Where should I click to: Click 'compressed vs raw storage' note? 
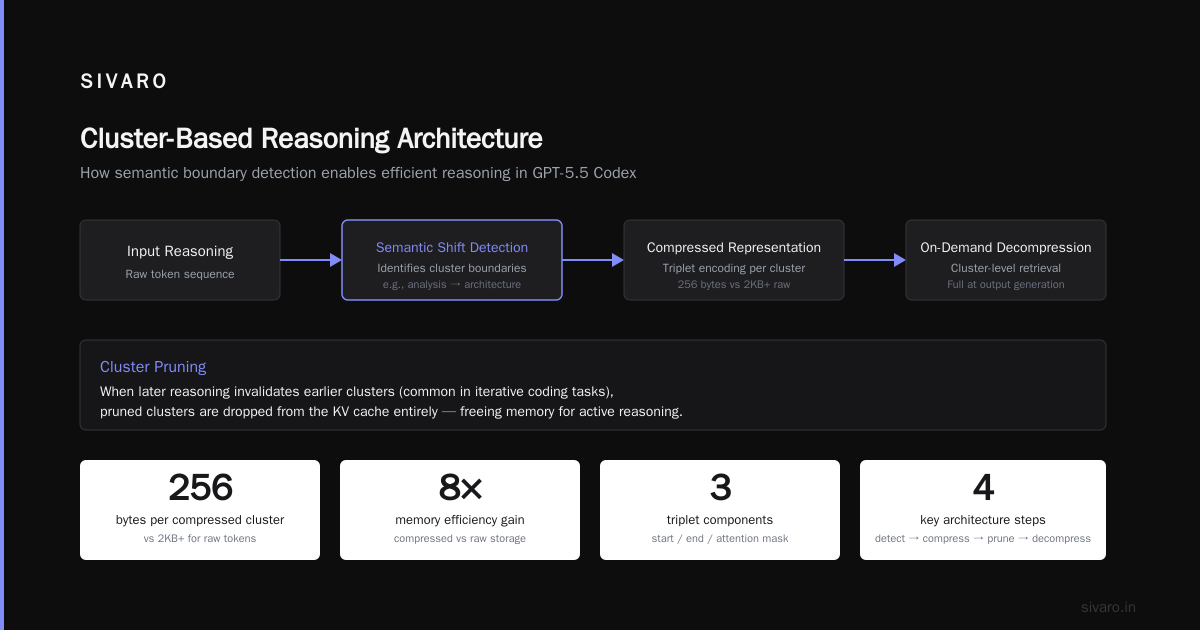click(460, 538)
